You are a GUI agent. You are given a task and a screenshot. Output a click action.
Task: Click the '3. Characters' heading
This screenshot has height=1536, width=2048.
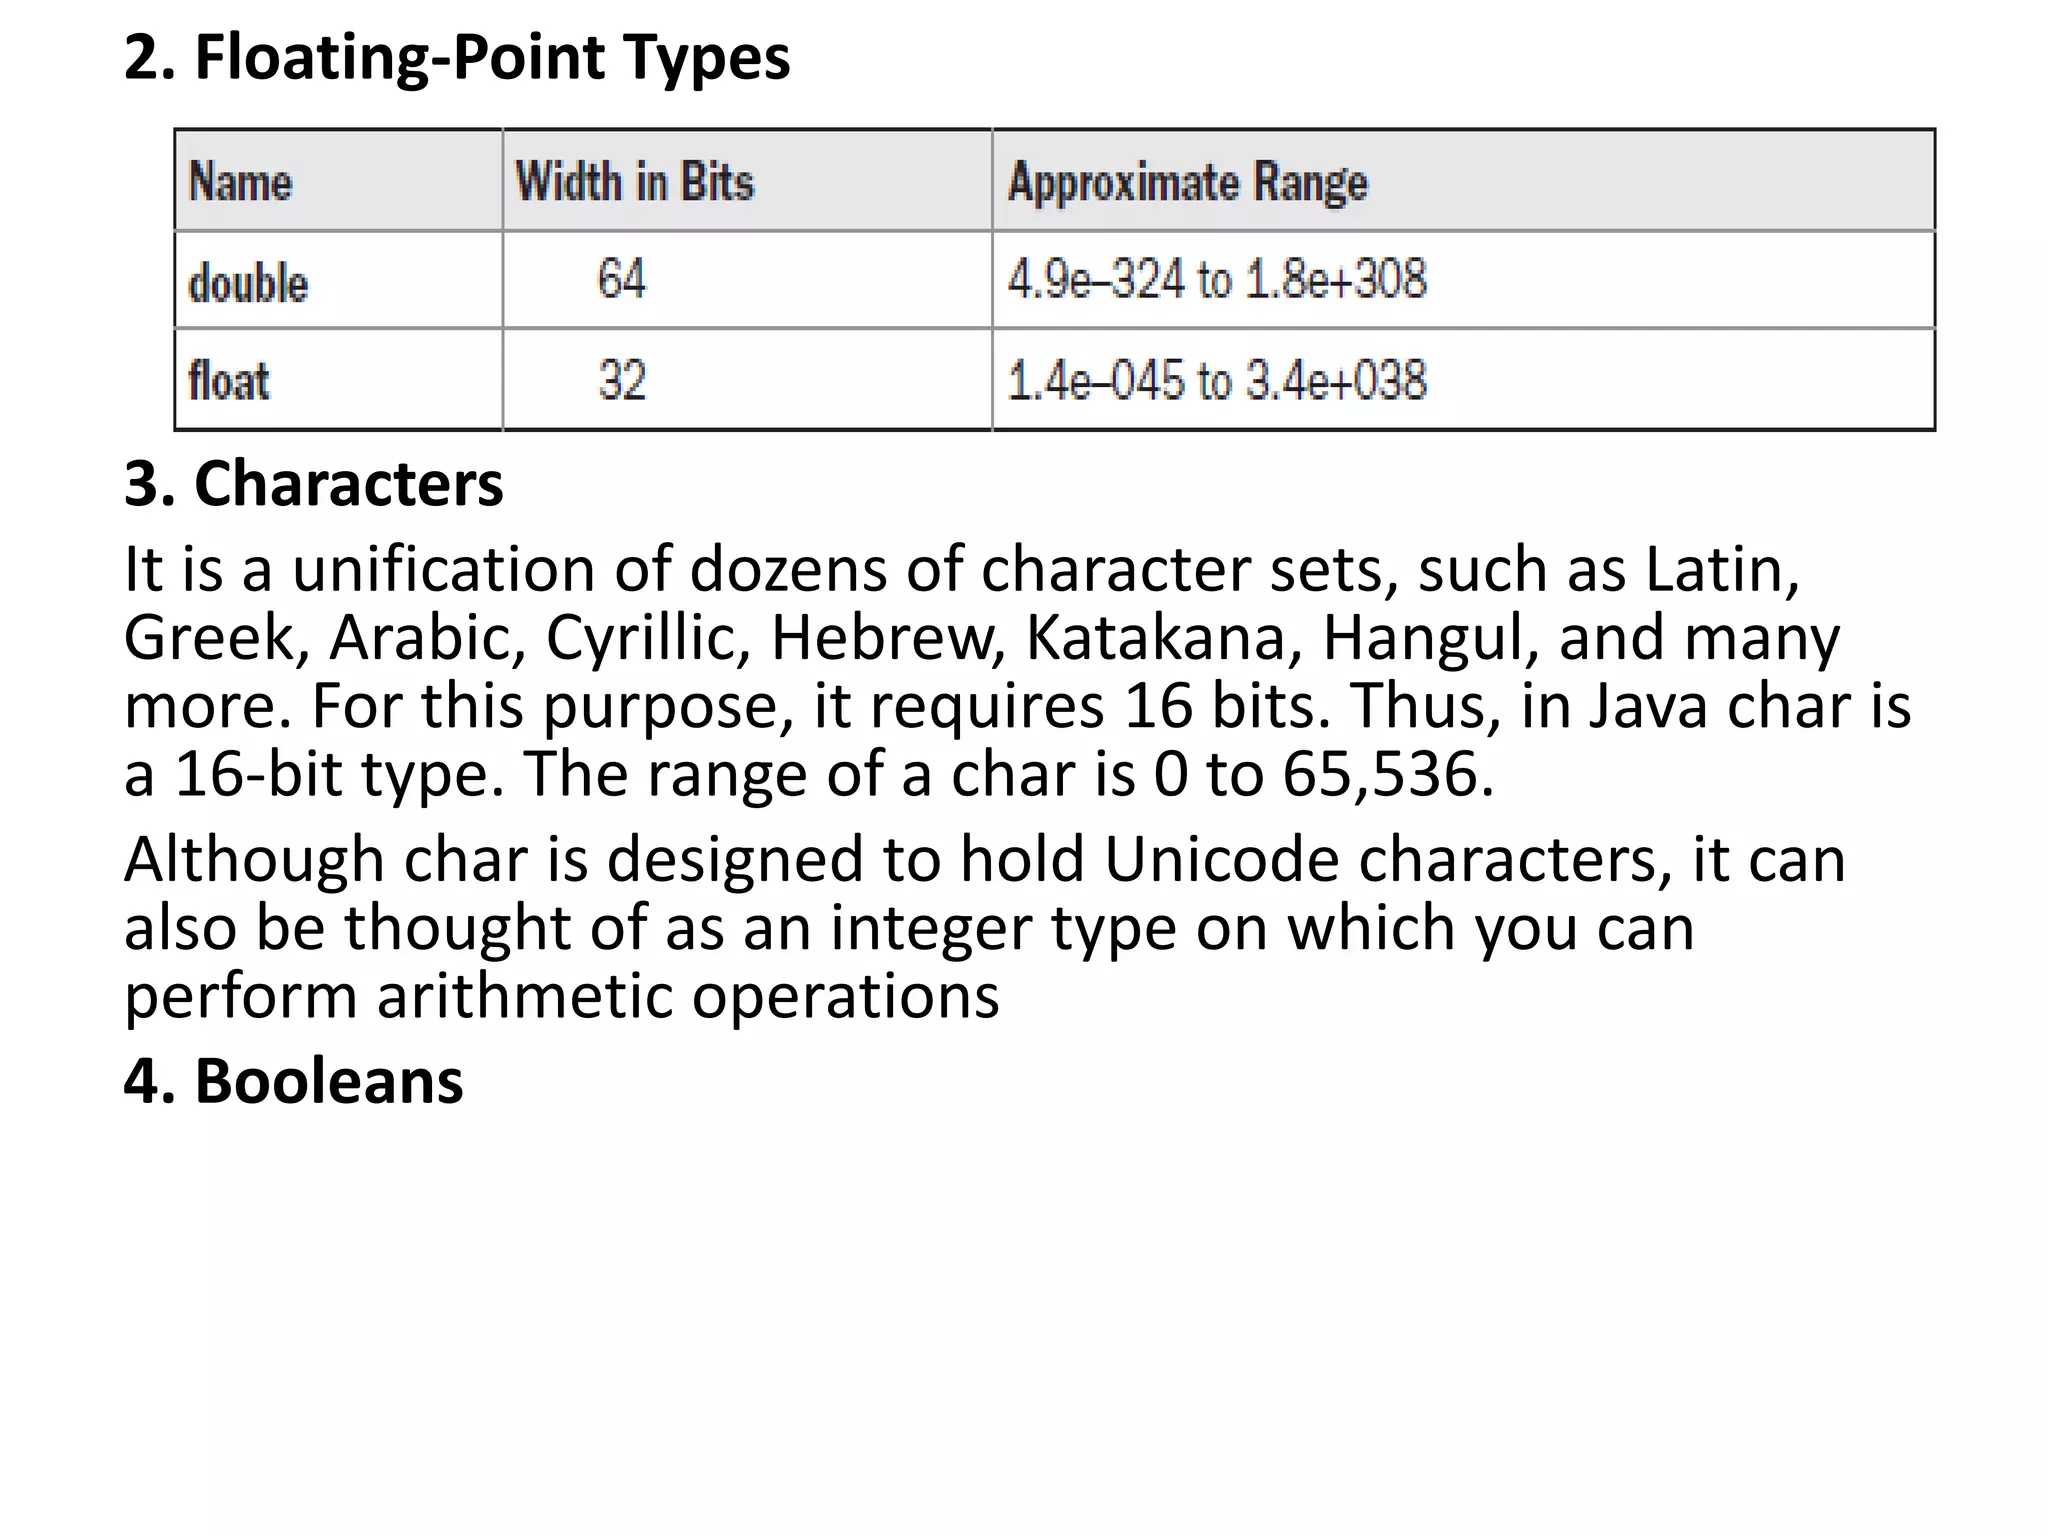[x=313, y=484]
